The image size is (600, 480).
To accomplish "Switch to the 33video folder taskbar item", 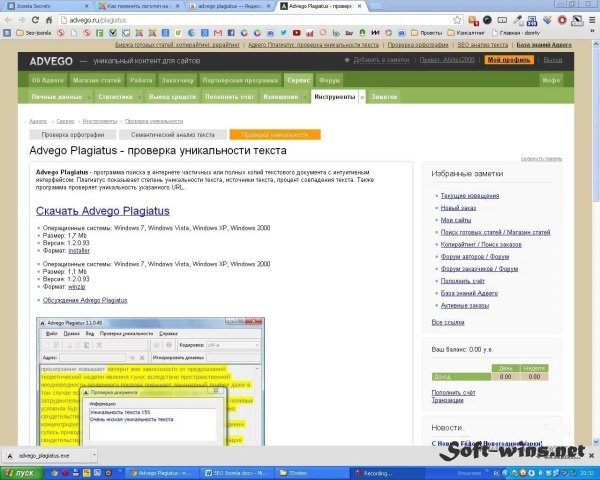I will pyautogui.click(x=310, y=473).
